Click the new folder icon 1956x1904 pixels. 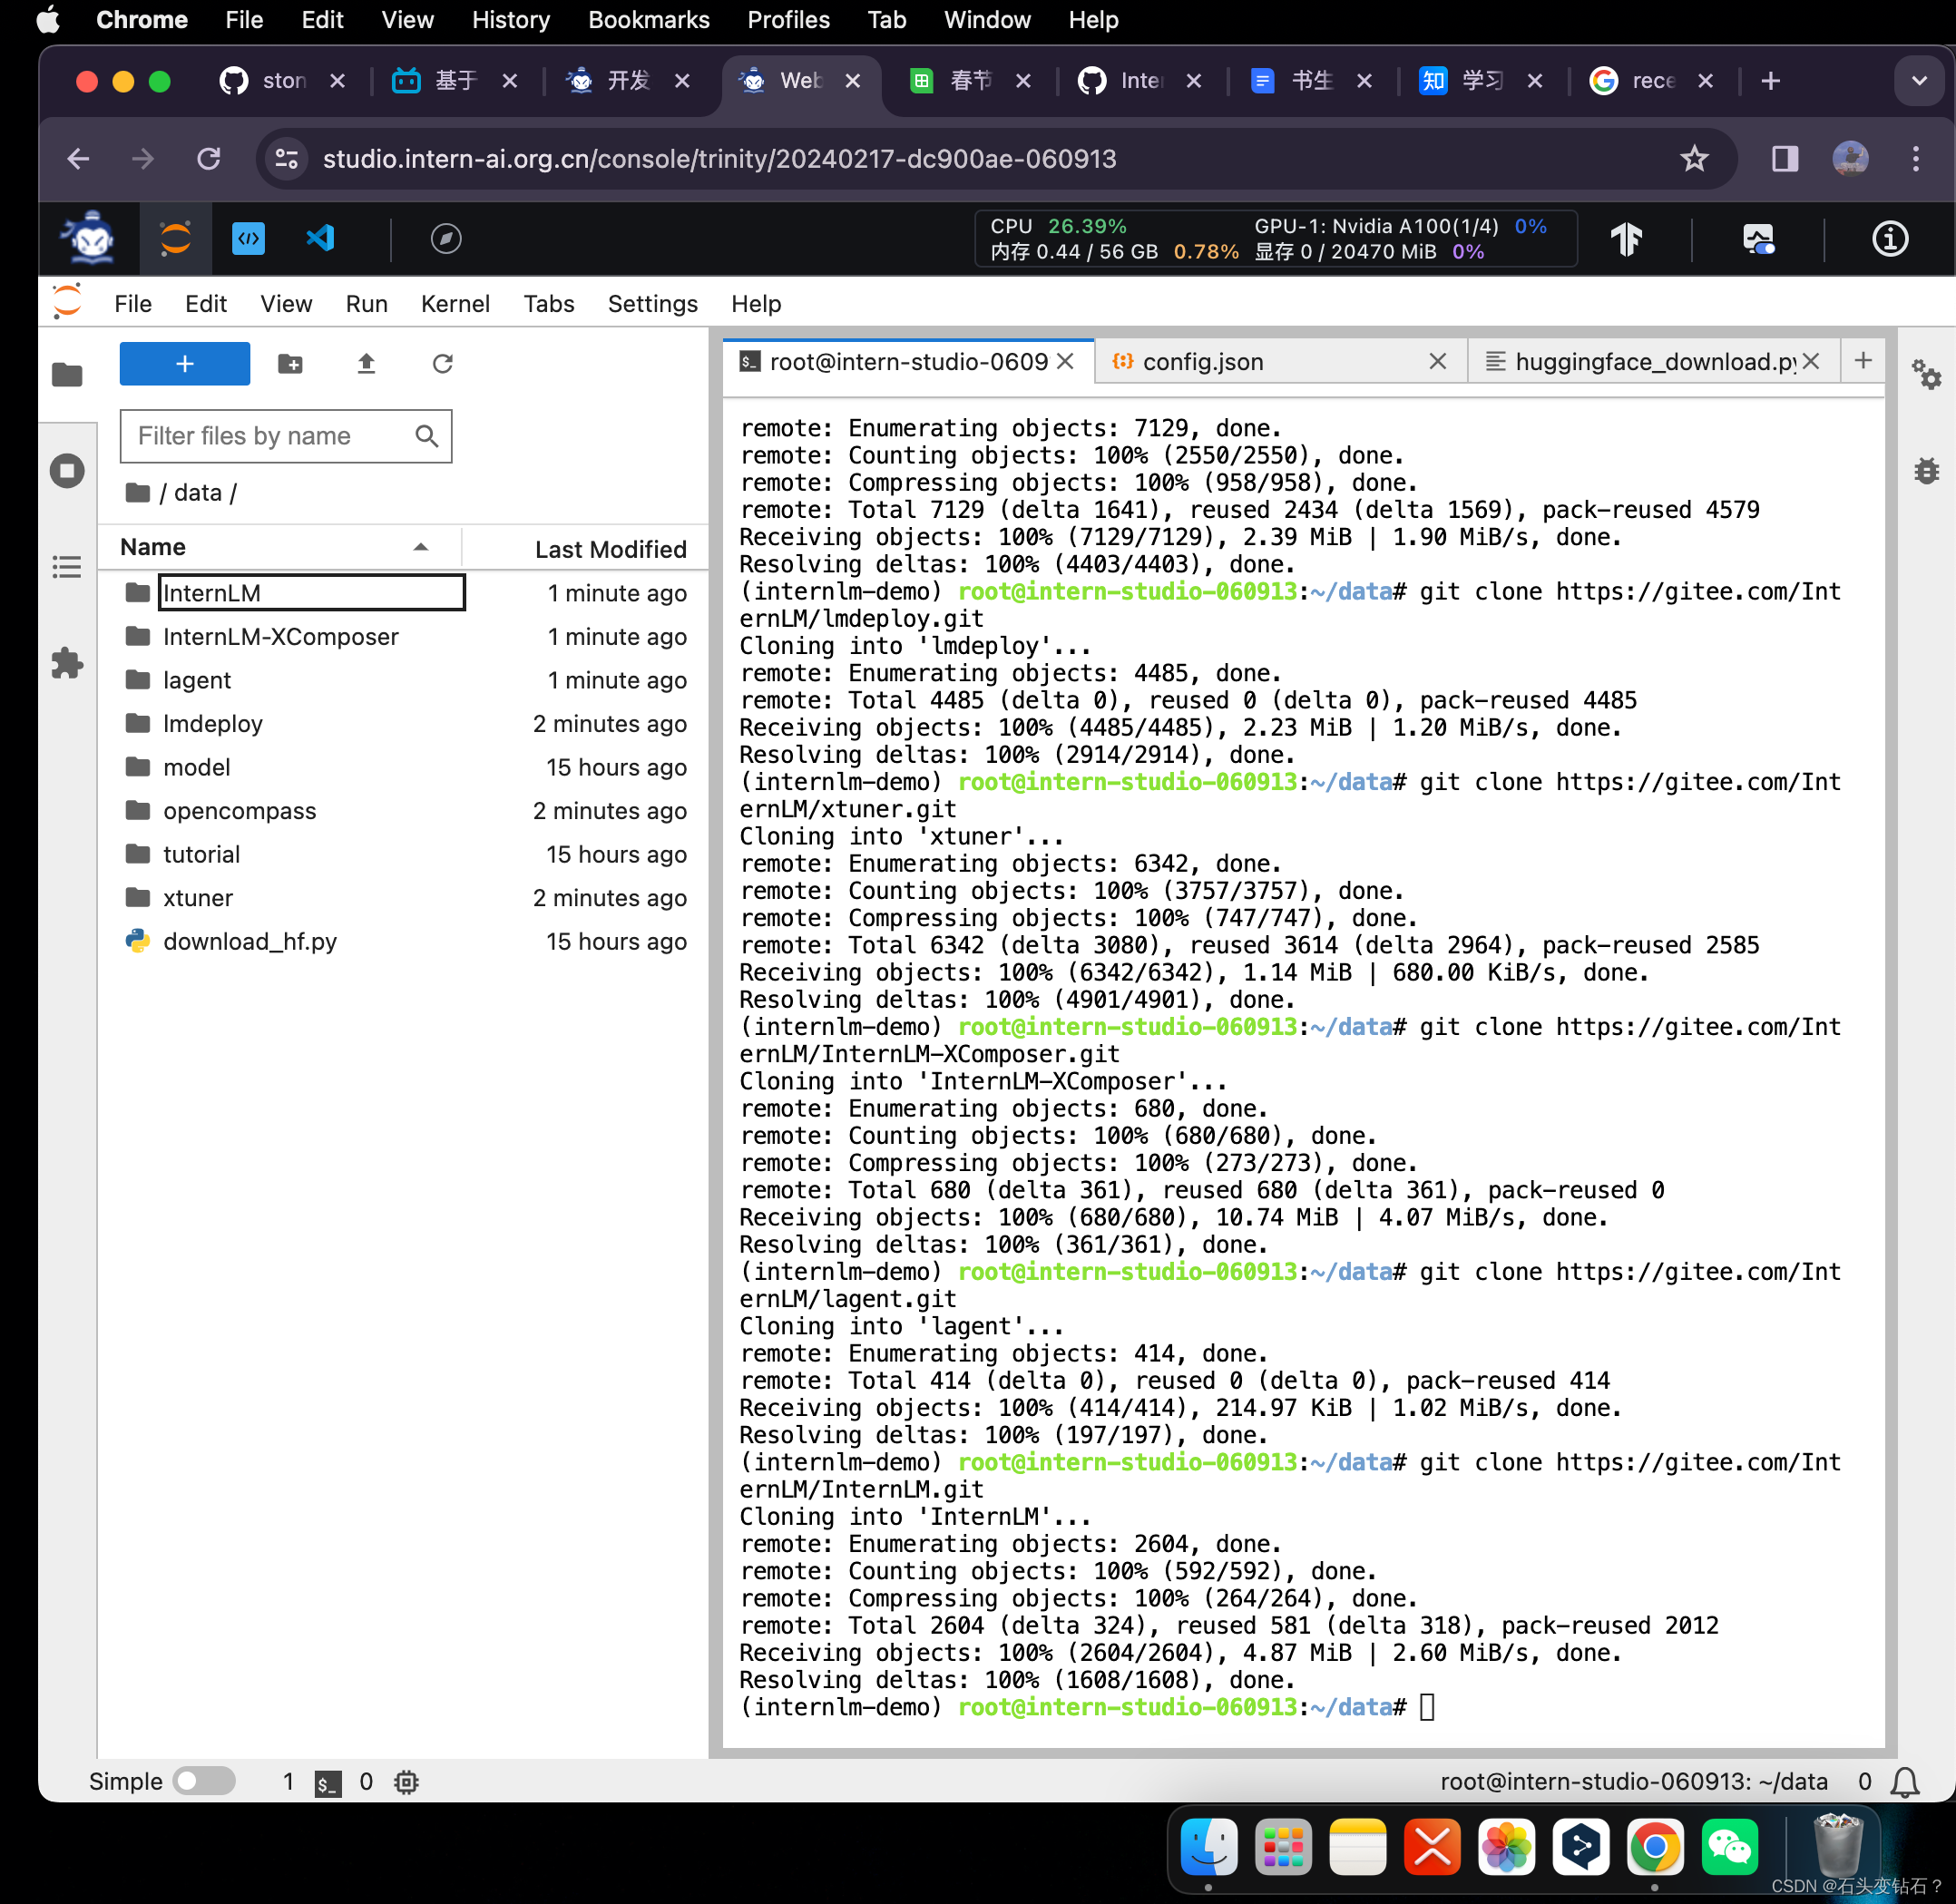(290, 364)
